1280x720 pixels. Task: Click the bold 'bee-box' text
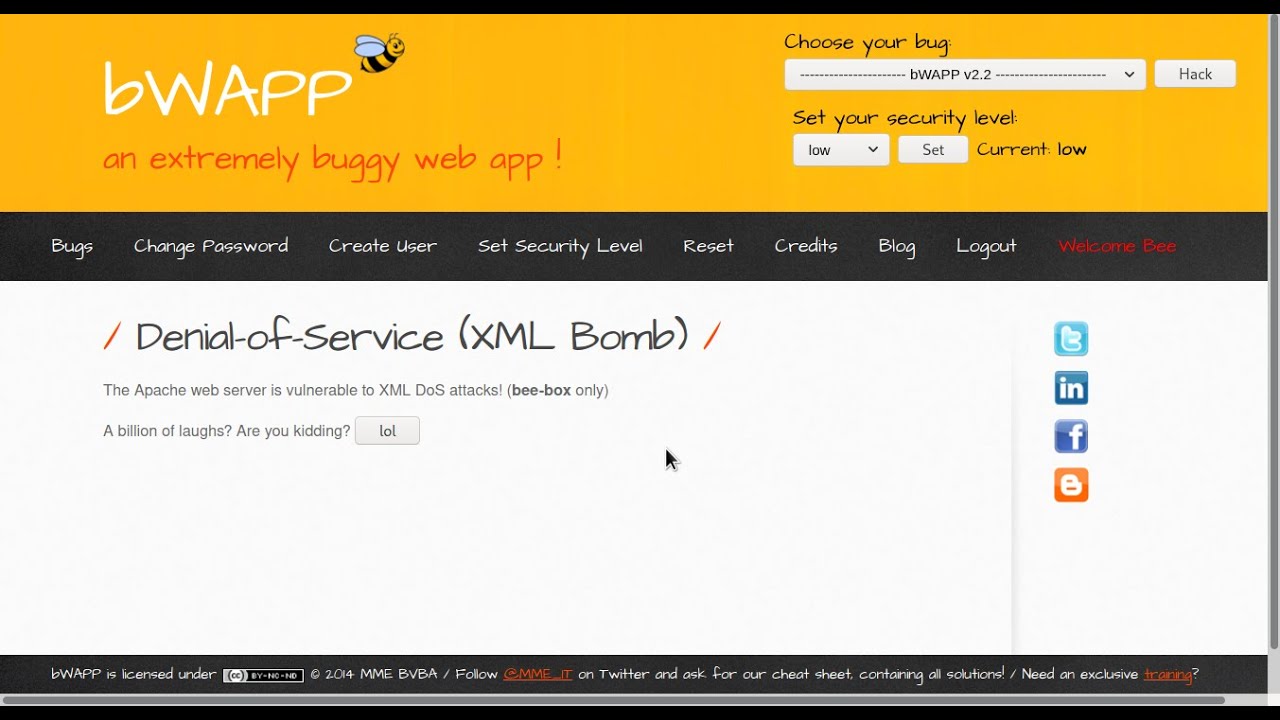(541, 391)
